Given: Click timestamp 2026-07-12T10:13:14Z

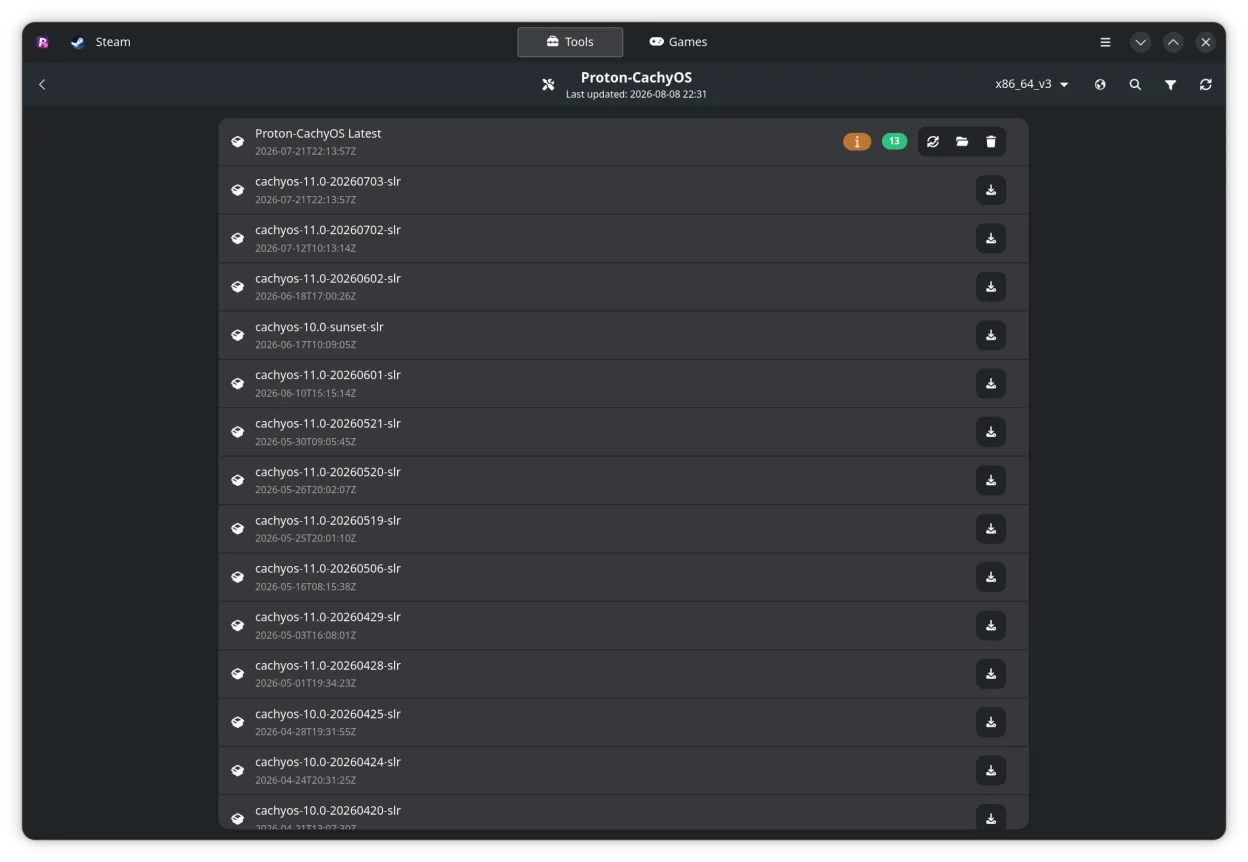Looking at the screenshot, I should coord(305,248).
